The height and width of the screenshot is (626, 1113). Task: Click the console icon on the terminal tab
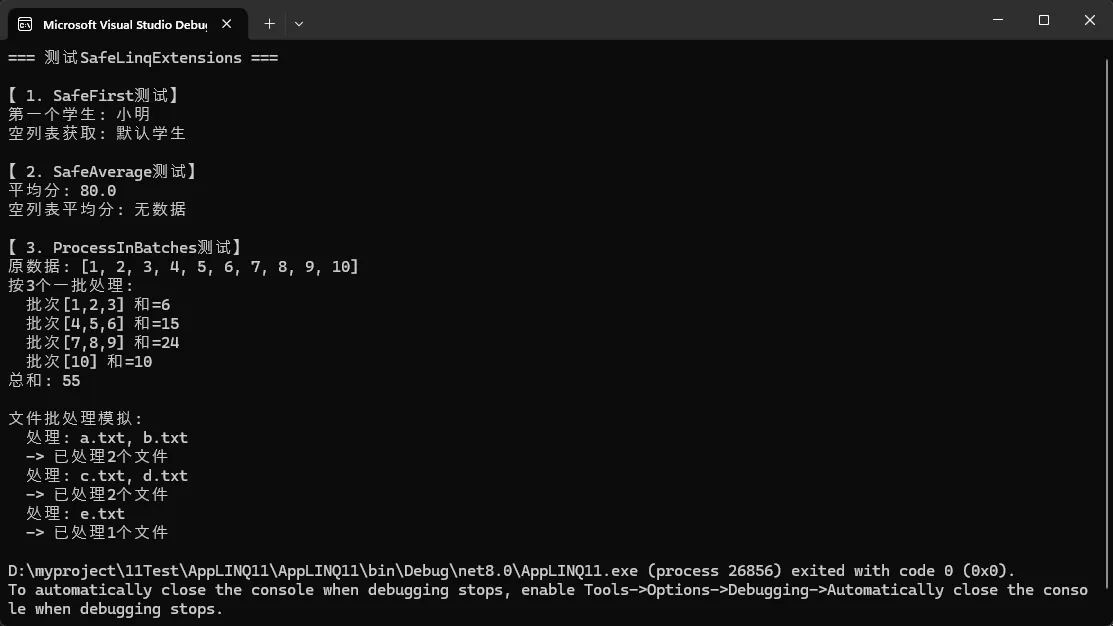tap(25, 23)
